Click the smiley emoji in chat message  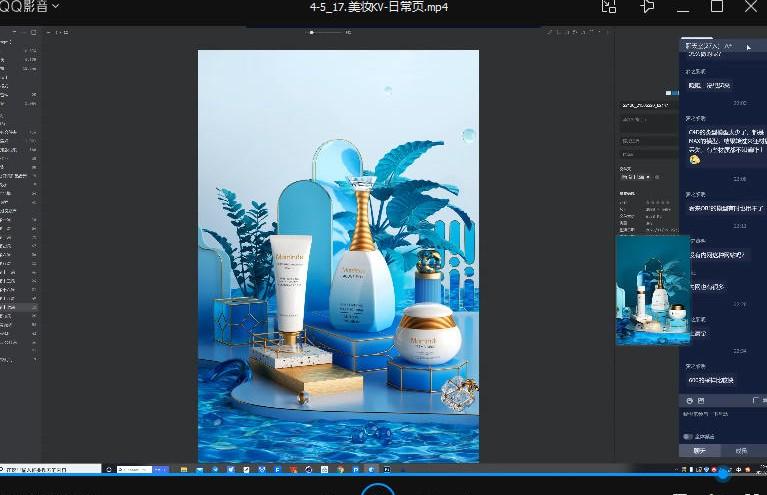[x=694, y=160]
